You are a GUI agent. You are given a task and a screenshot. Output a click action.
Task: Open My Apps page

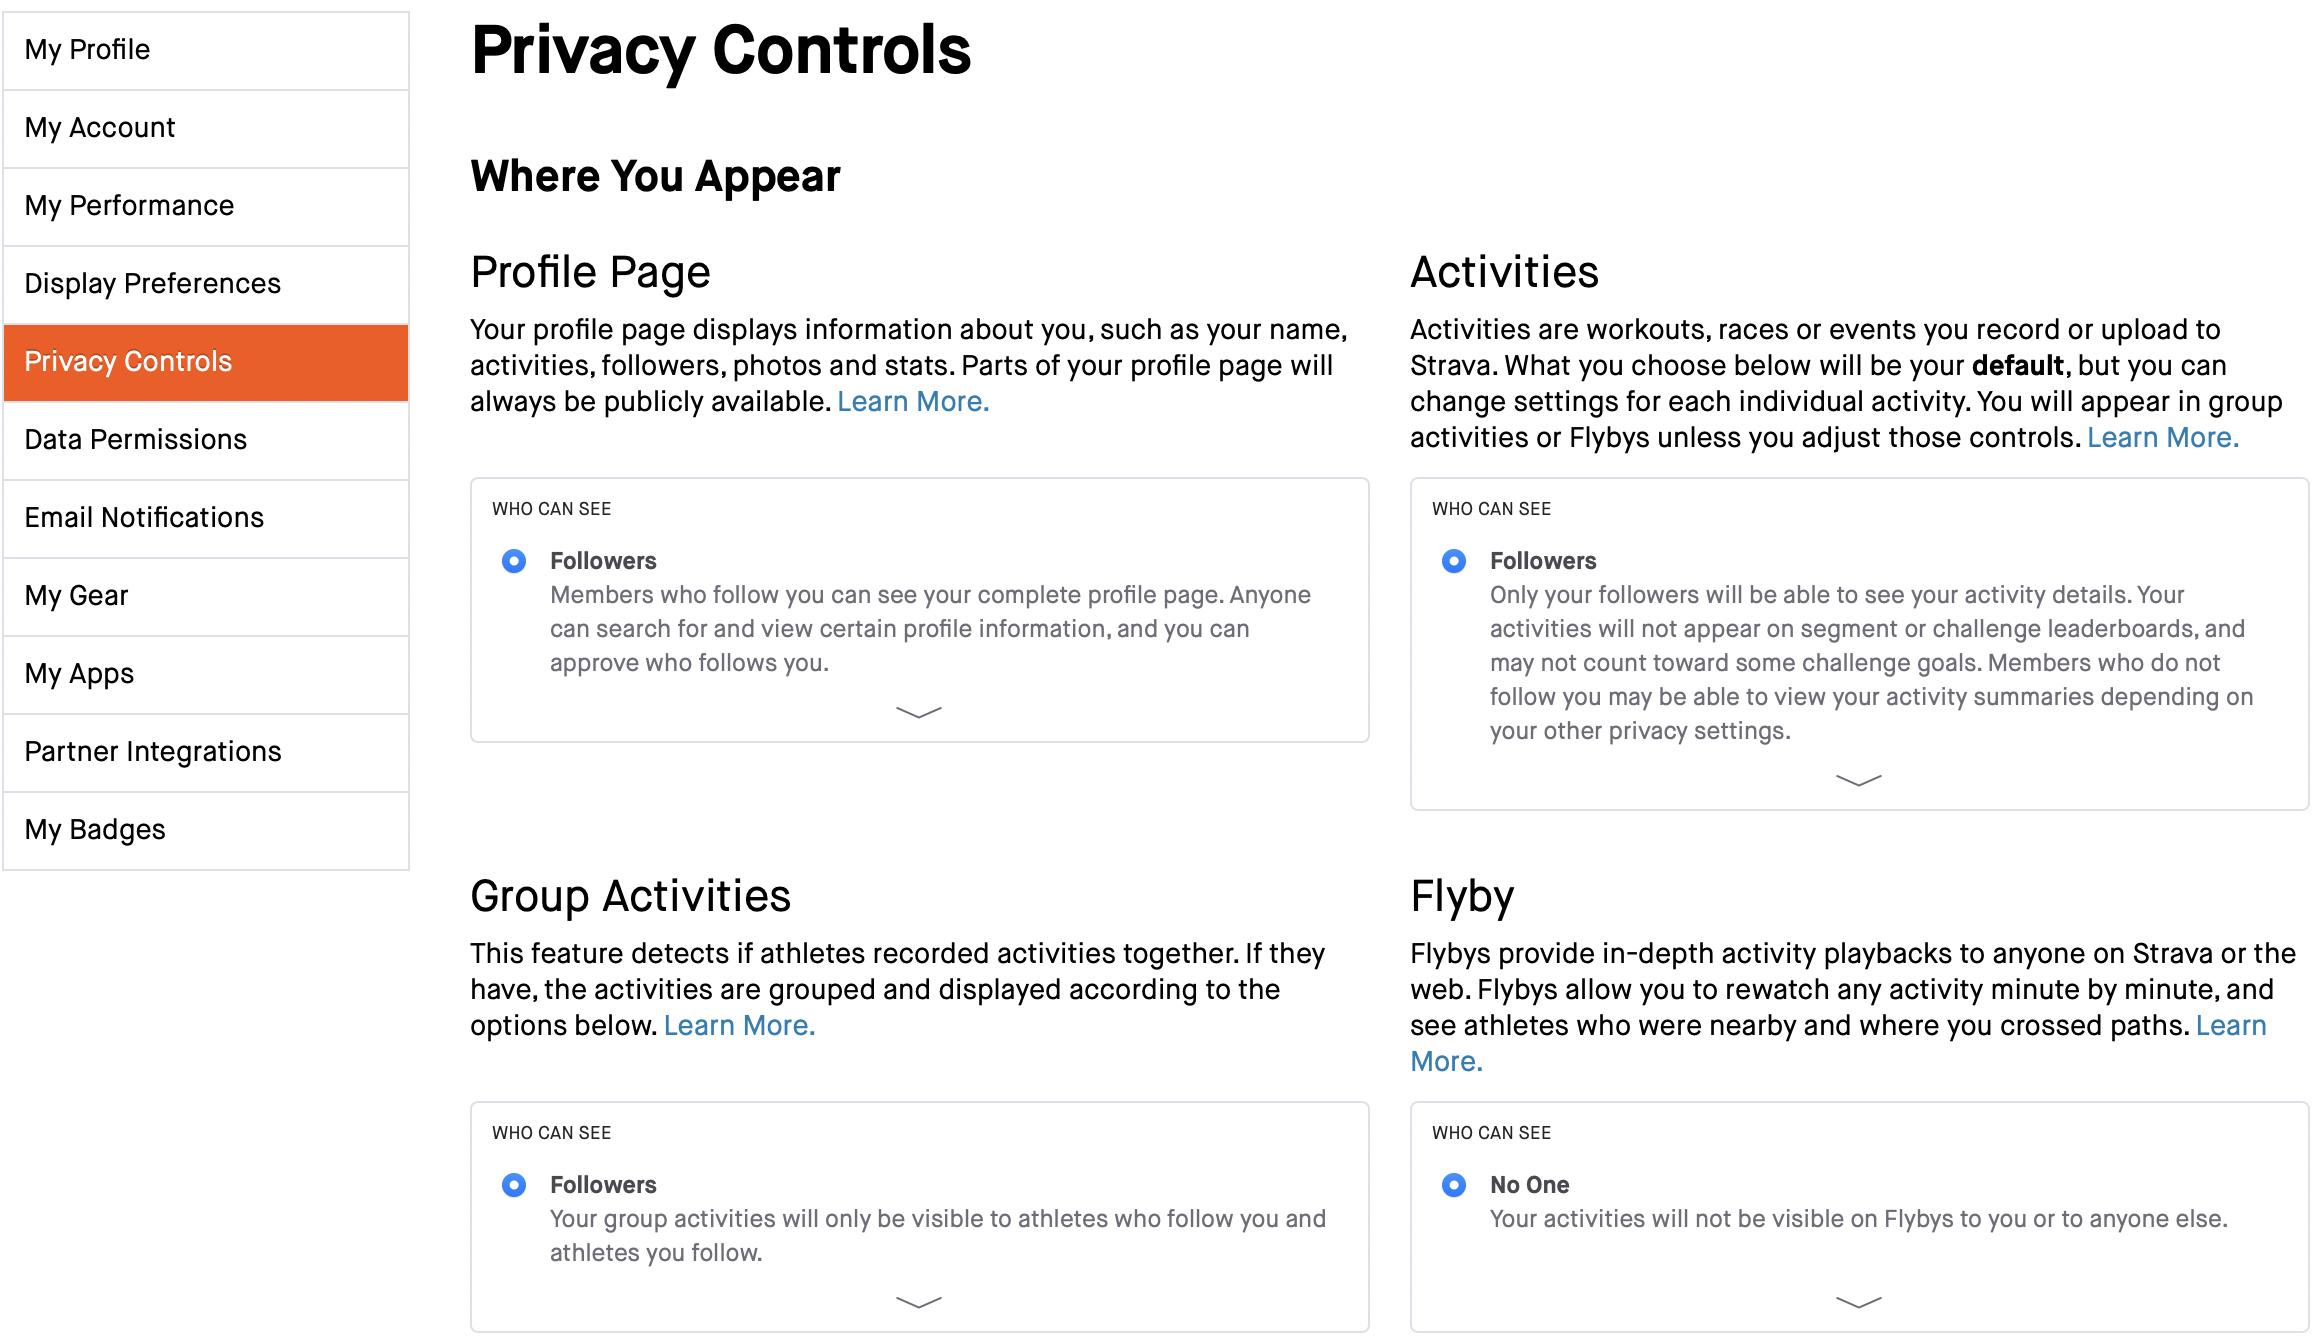(x=206, y=675)
